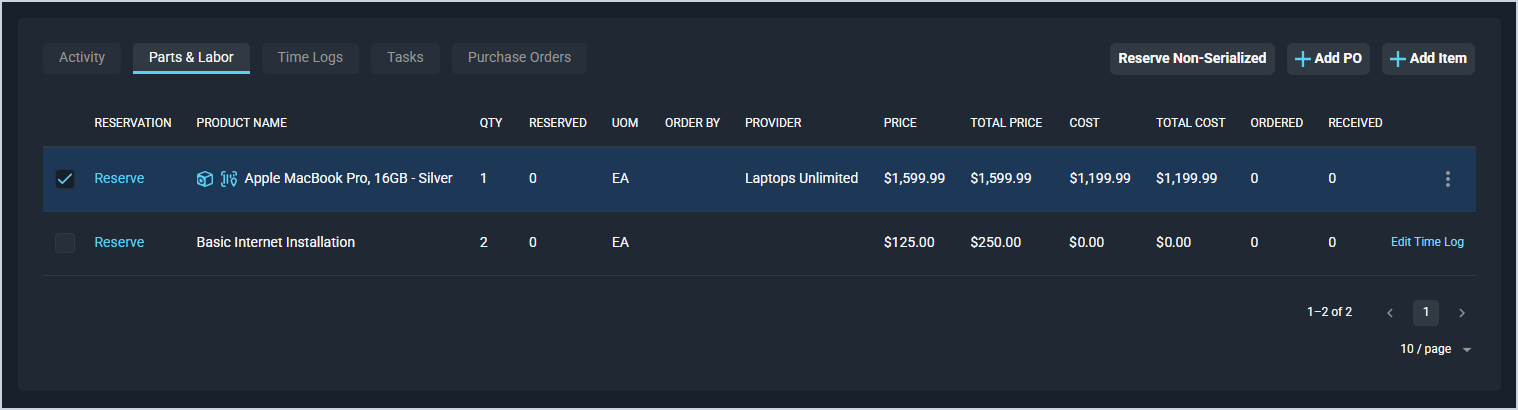
Task: Select page 1 in pagination
Action: [x=1426, y=313]
